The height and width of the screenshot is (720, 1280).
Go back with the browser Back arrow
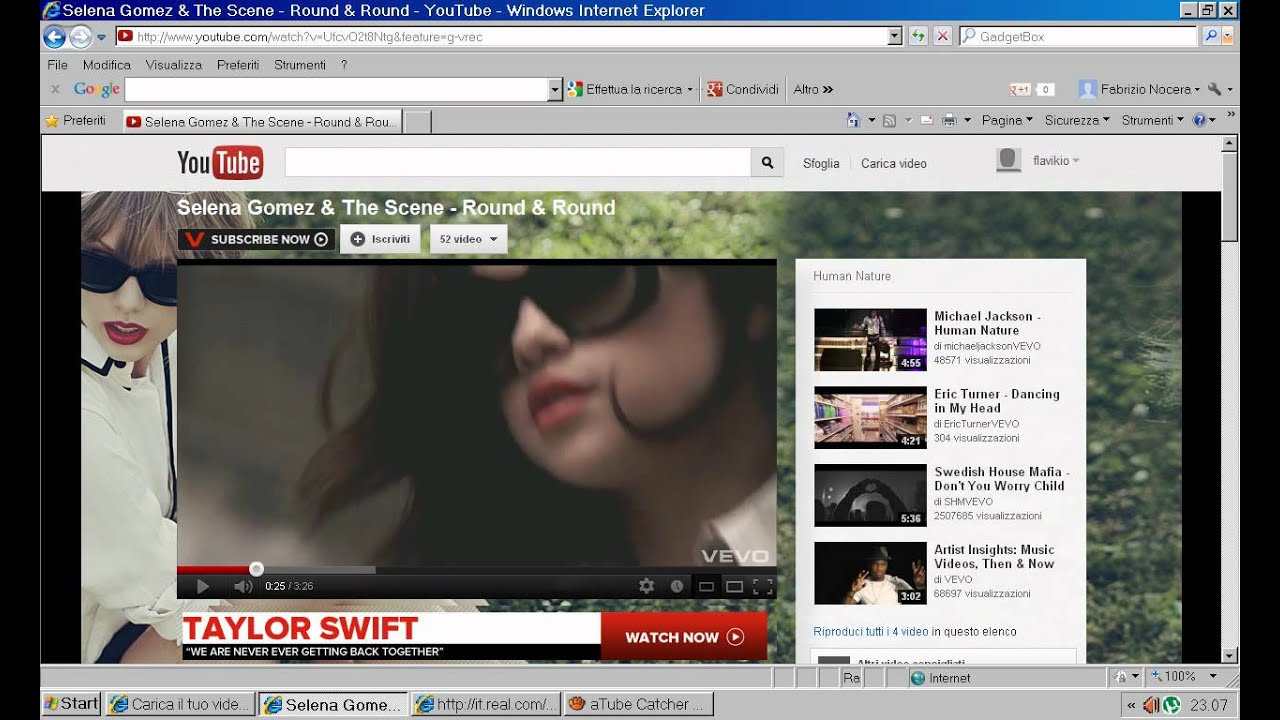tap(54, 37)
